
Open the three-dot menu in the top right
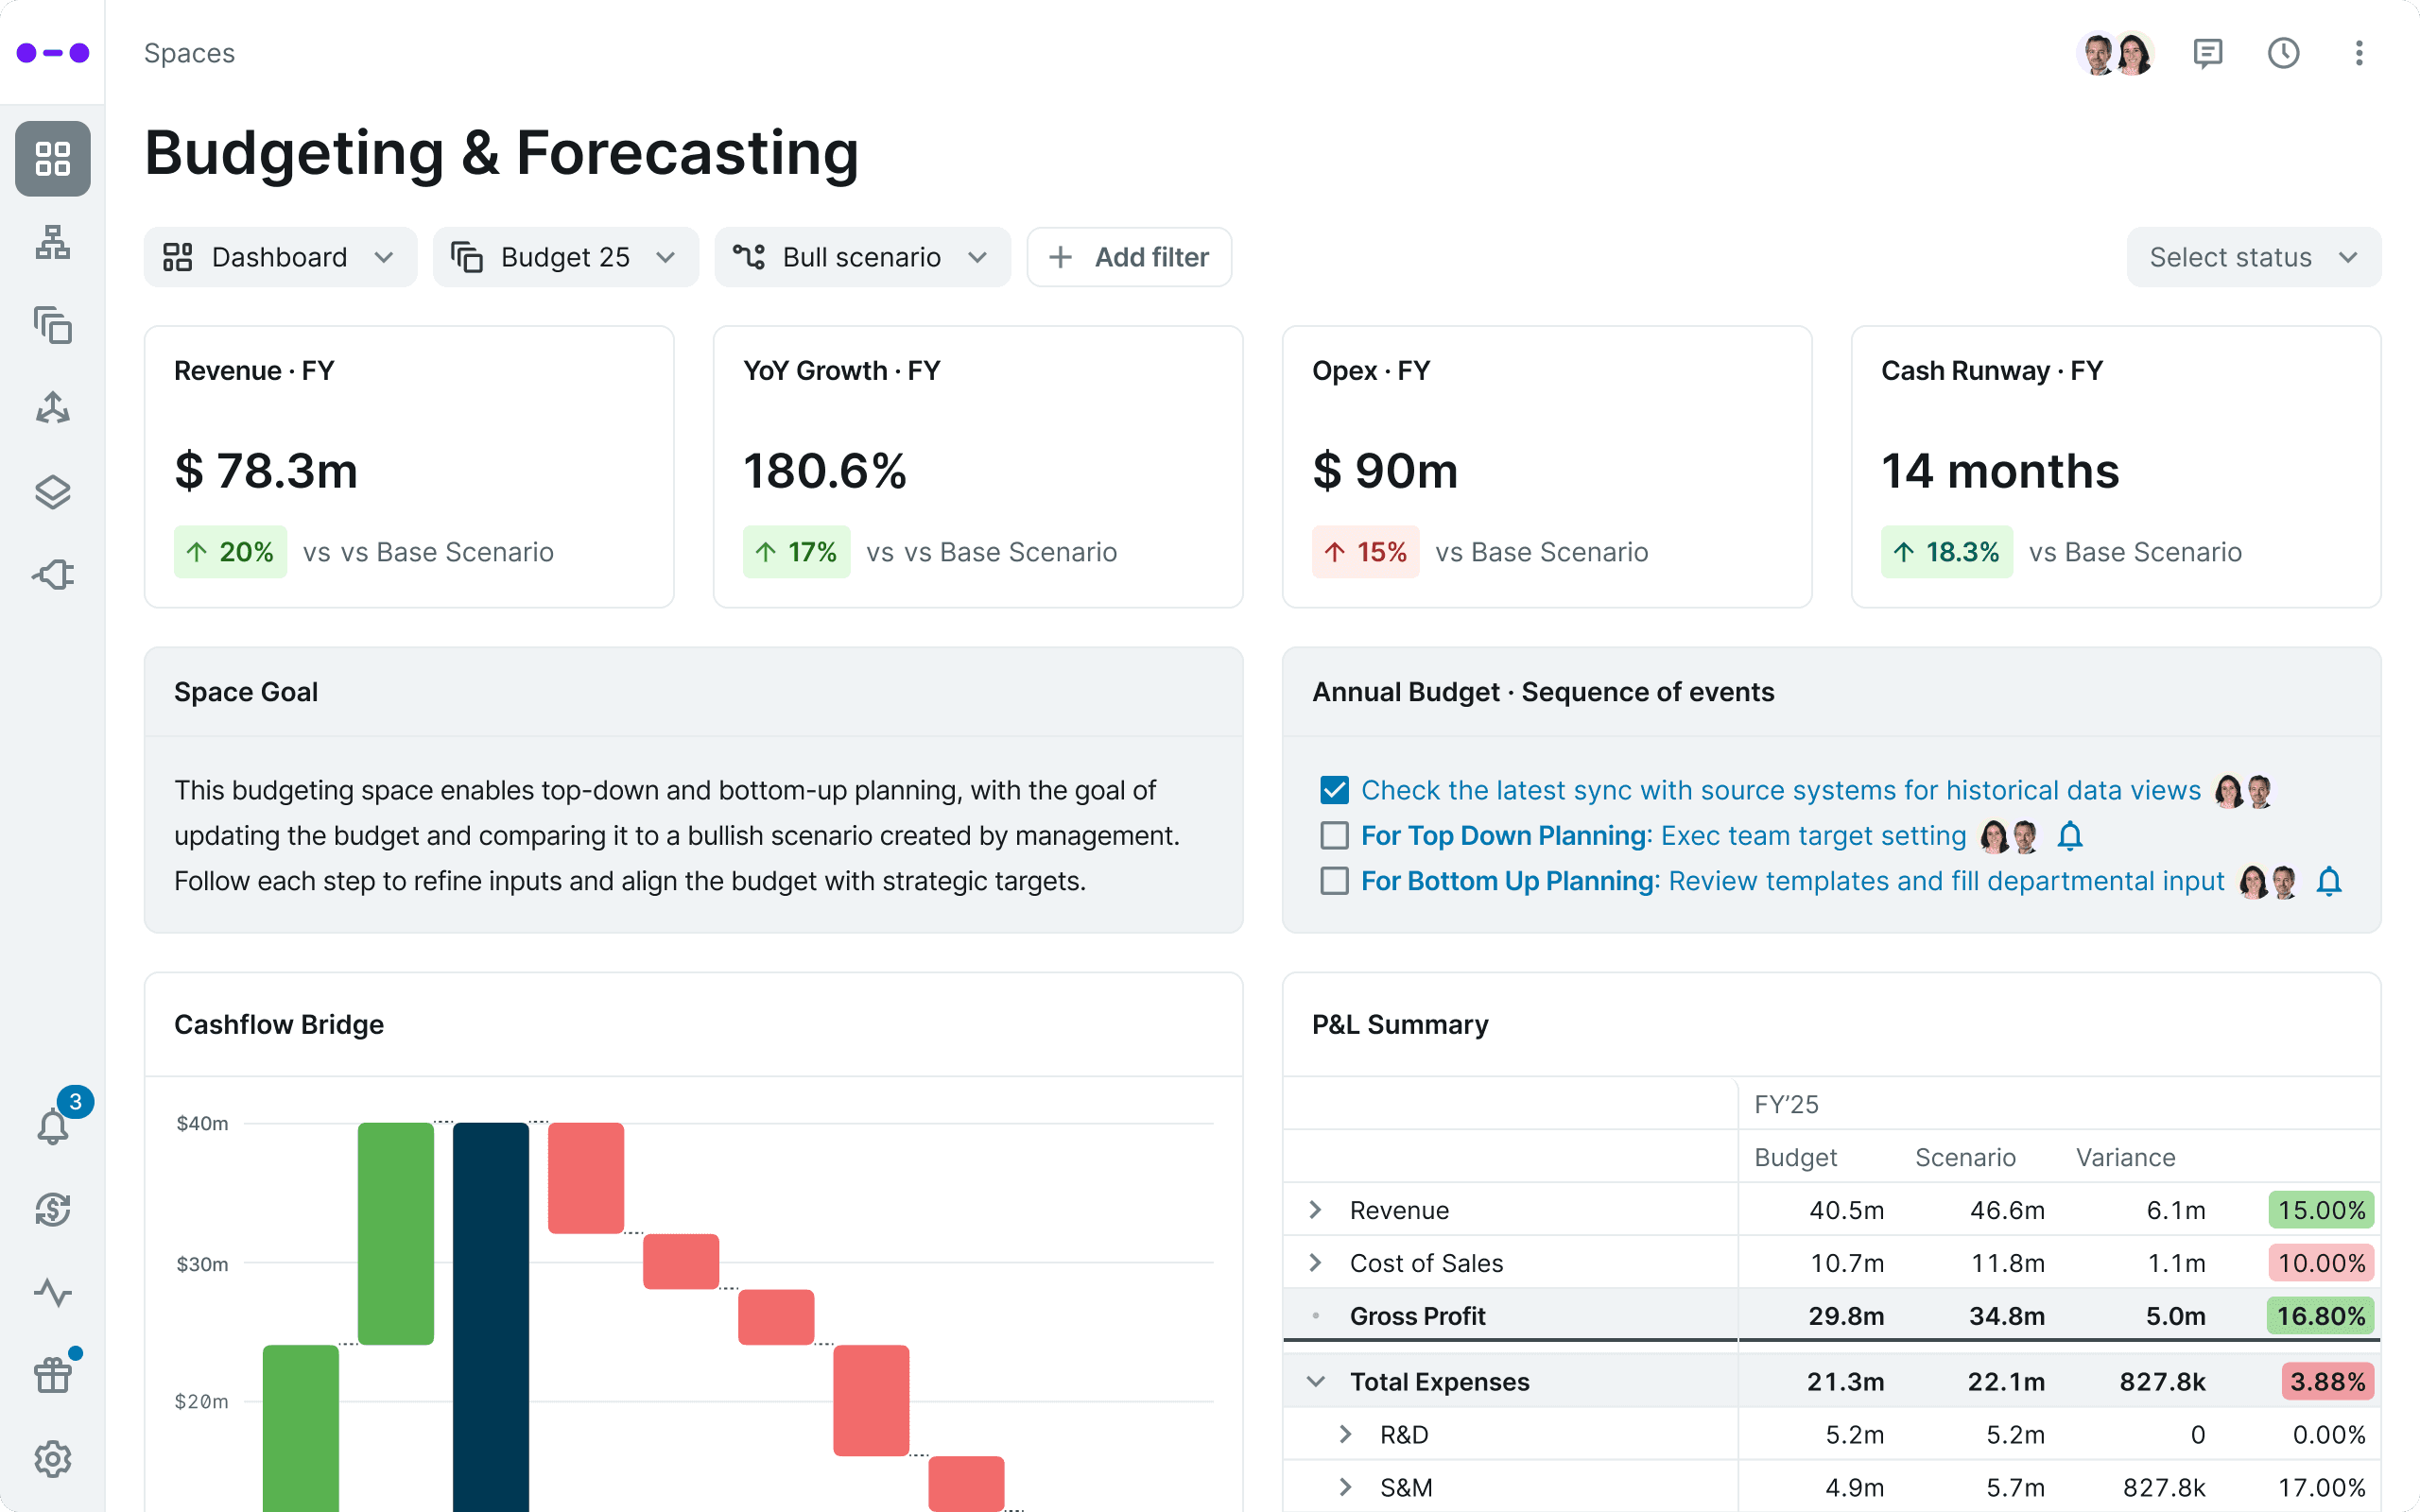2358,52
